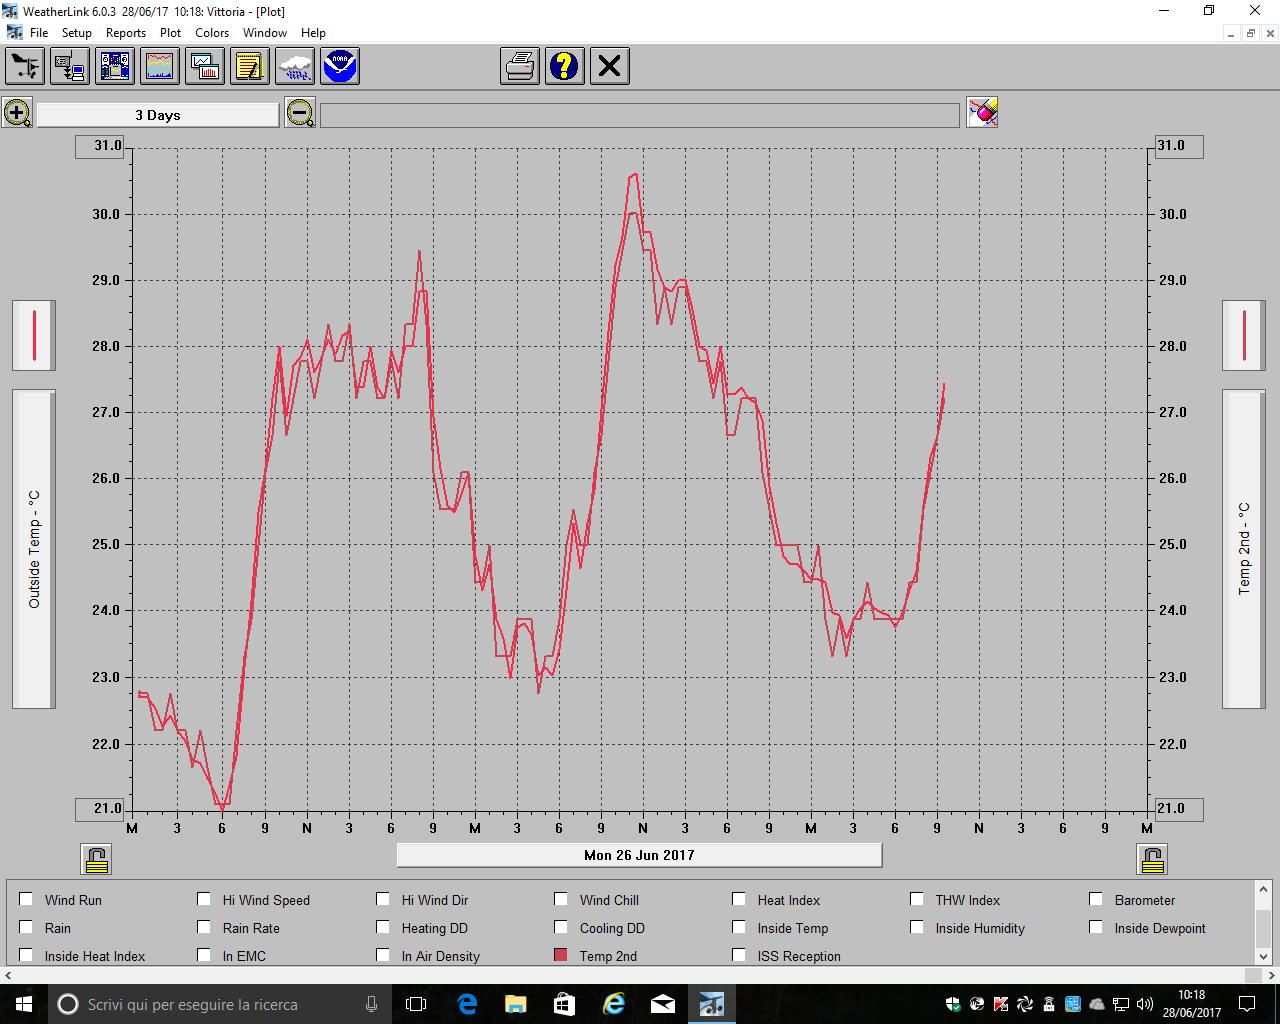Click the clear plot eraser icon

coord(982,113)
